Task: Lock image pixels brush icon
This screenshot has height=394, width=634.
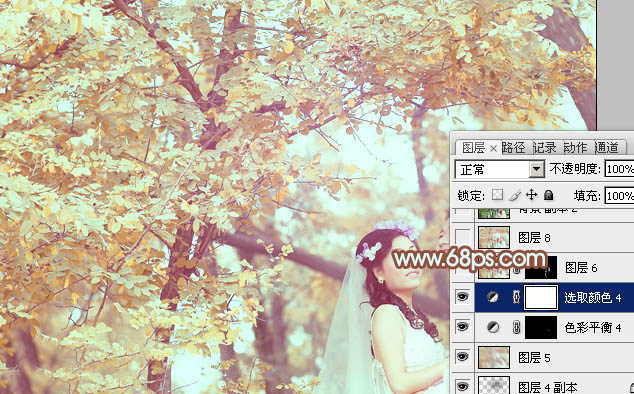Action: click(515, 195)
